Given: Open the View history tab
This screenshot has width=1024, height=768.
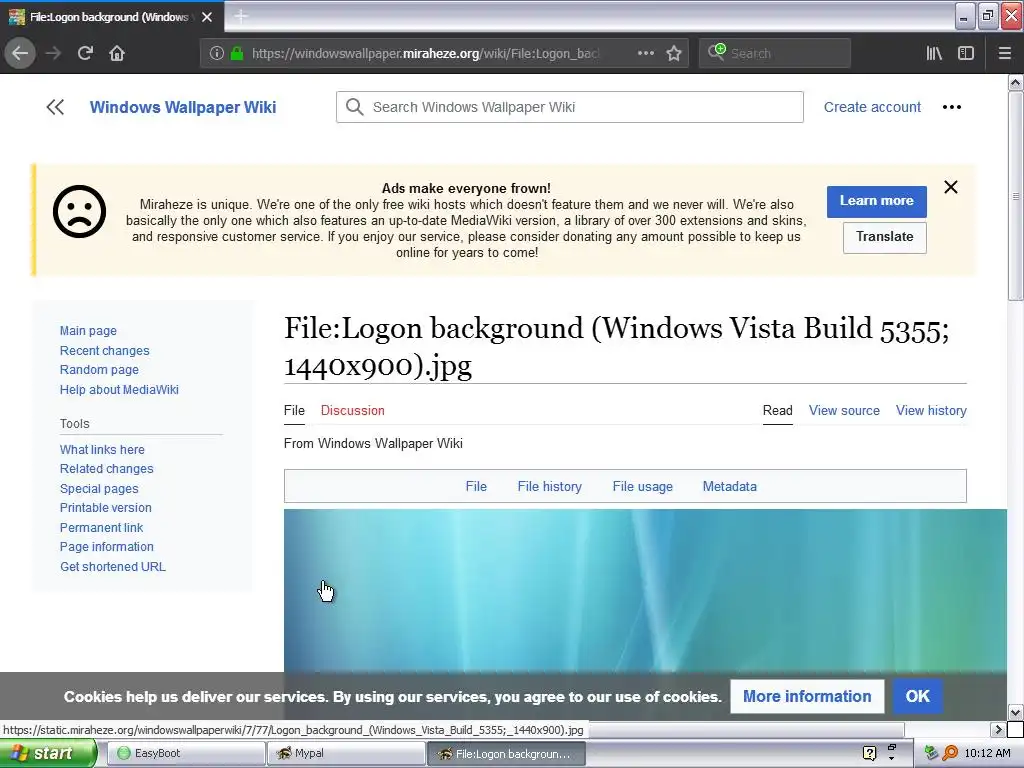Looking at the screenshot, I should pyautogui.click(x=931, y=411).
